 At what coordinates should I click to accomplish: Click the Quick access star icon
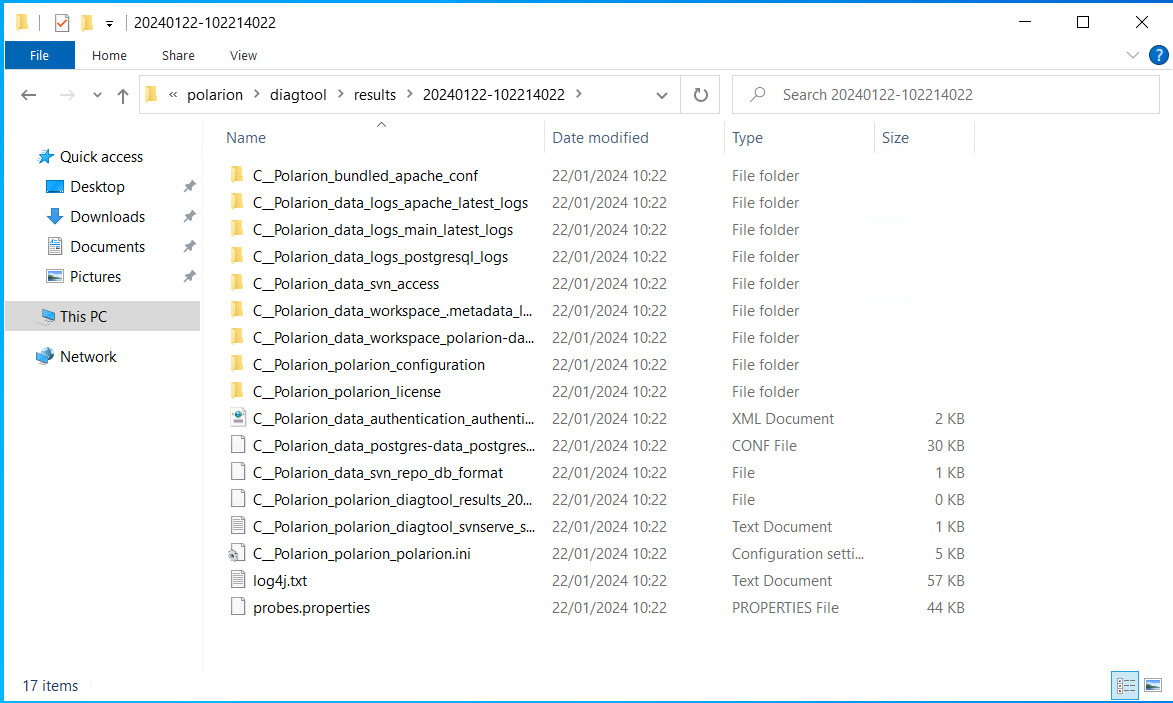tap(45, 157)
